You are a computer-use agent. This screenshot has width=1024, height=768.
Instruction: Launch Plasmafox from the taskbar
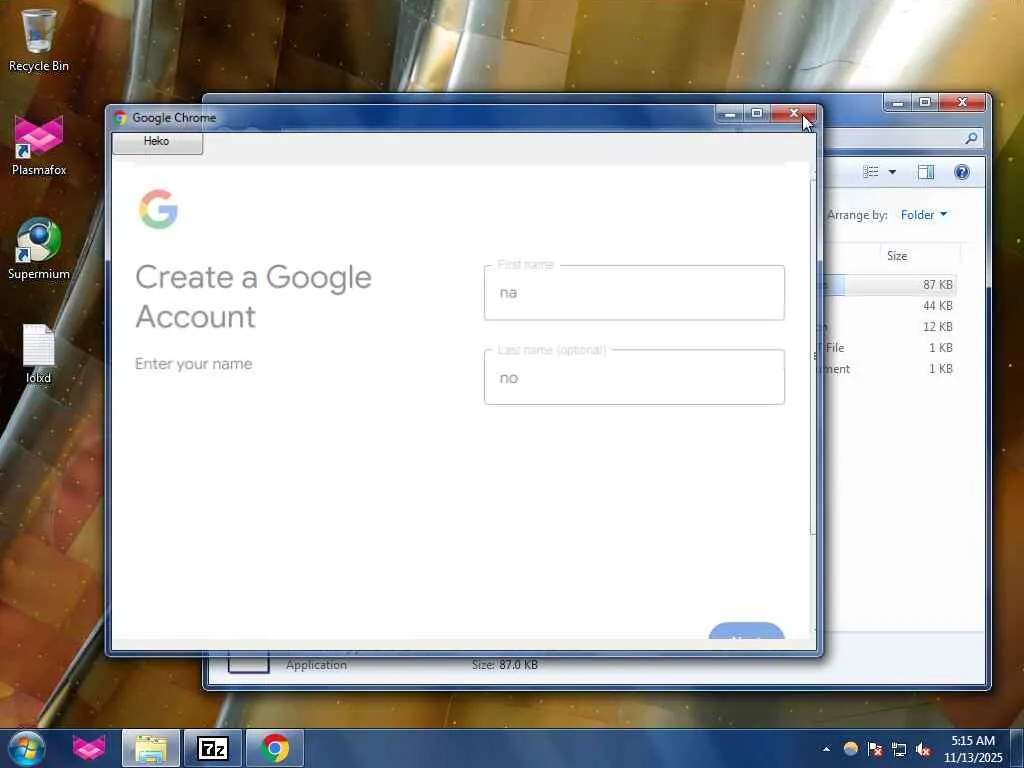pyautogui.click(x=89, y=748)
